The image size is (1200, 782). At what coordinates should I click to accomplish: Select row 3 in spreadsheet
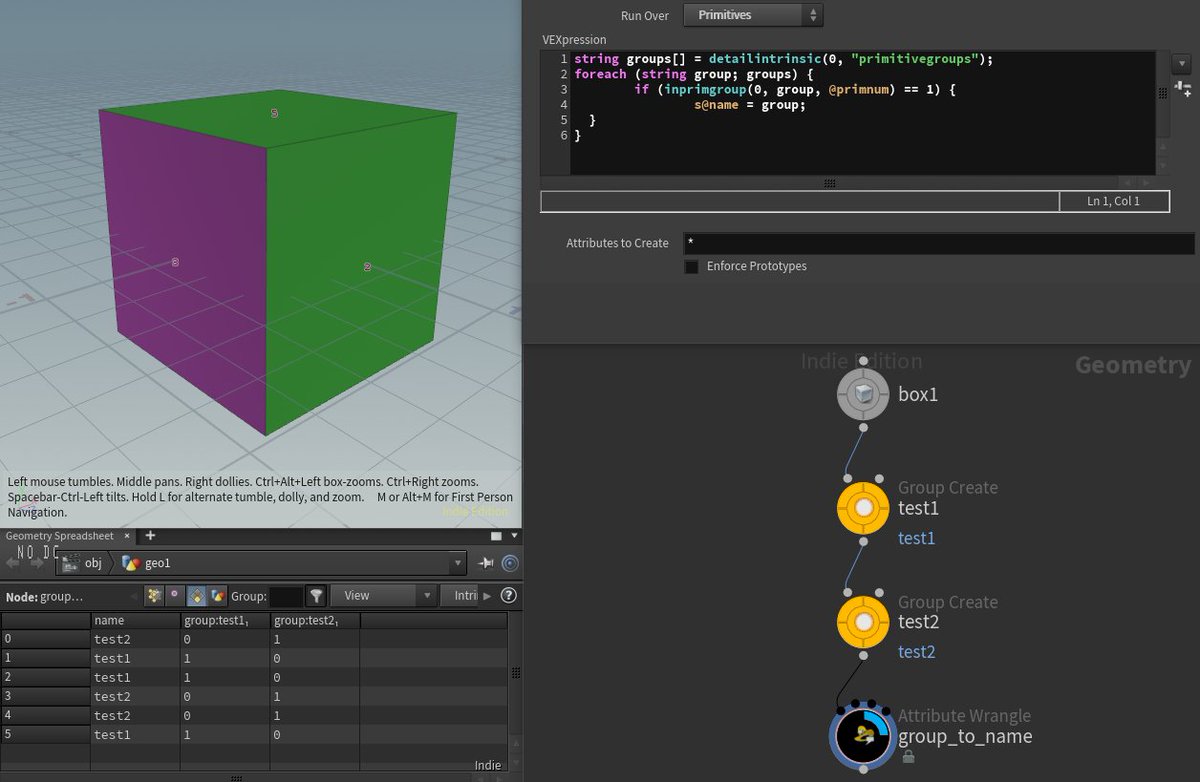click(45, 696)
